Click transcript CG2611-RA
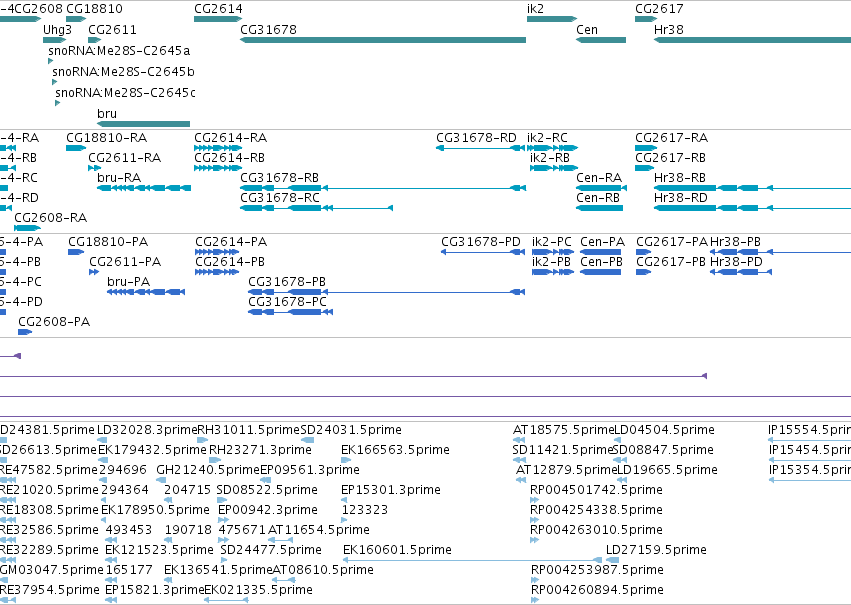851x605 pixels. tap(124, 158)
